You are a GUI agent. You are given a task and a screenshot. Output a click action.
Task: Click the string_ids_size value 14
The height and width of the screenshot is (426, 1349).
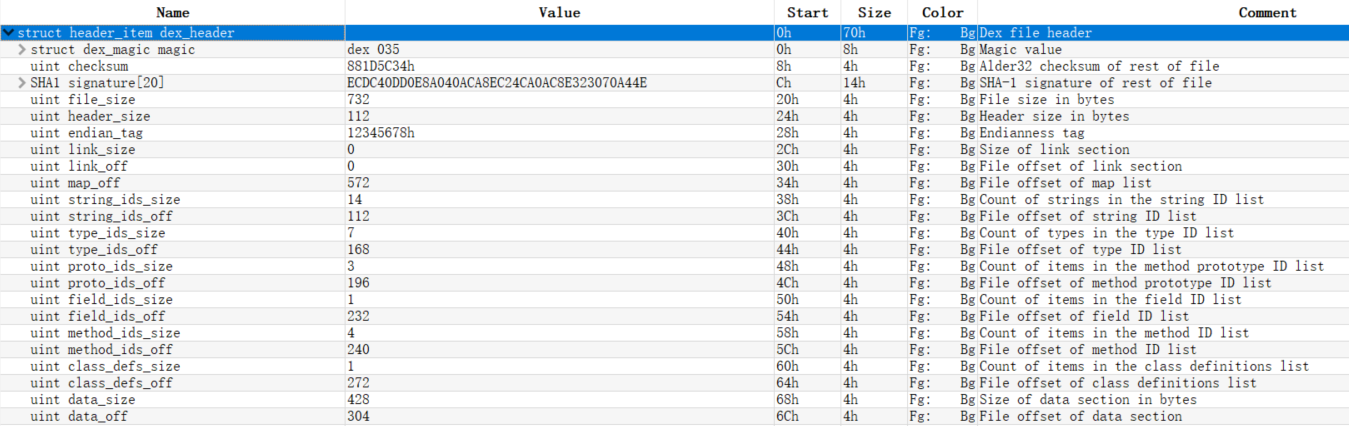coord(355,200)
